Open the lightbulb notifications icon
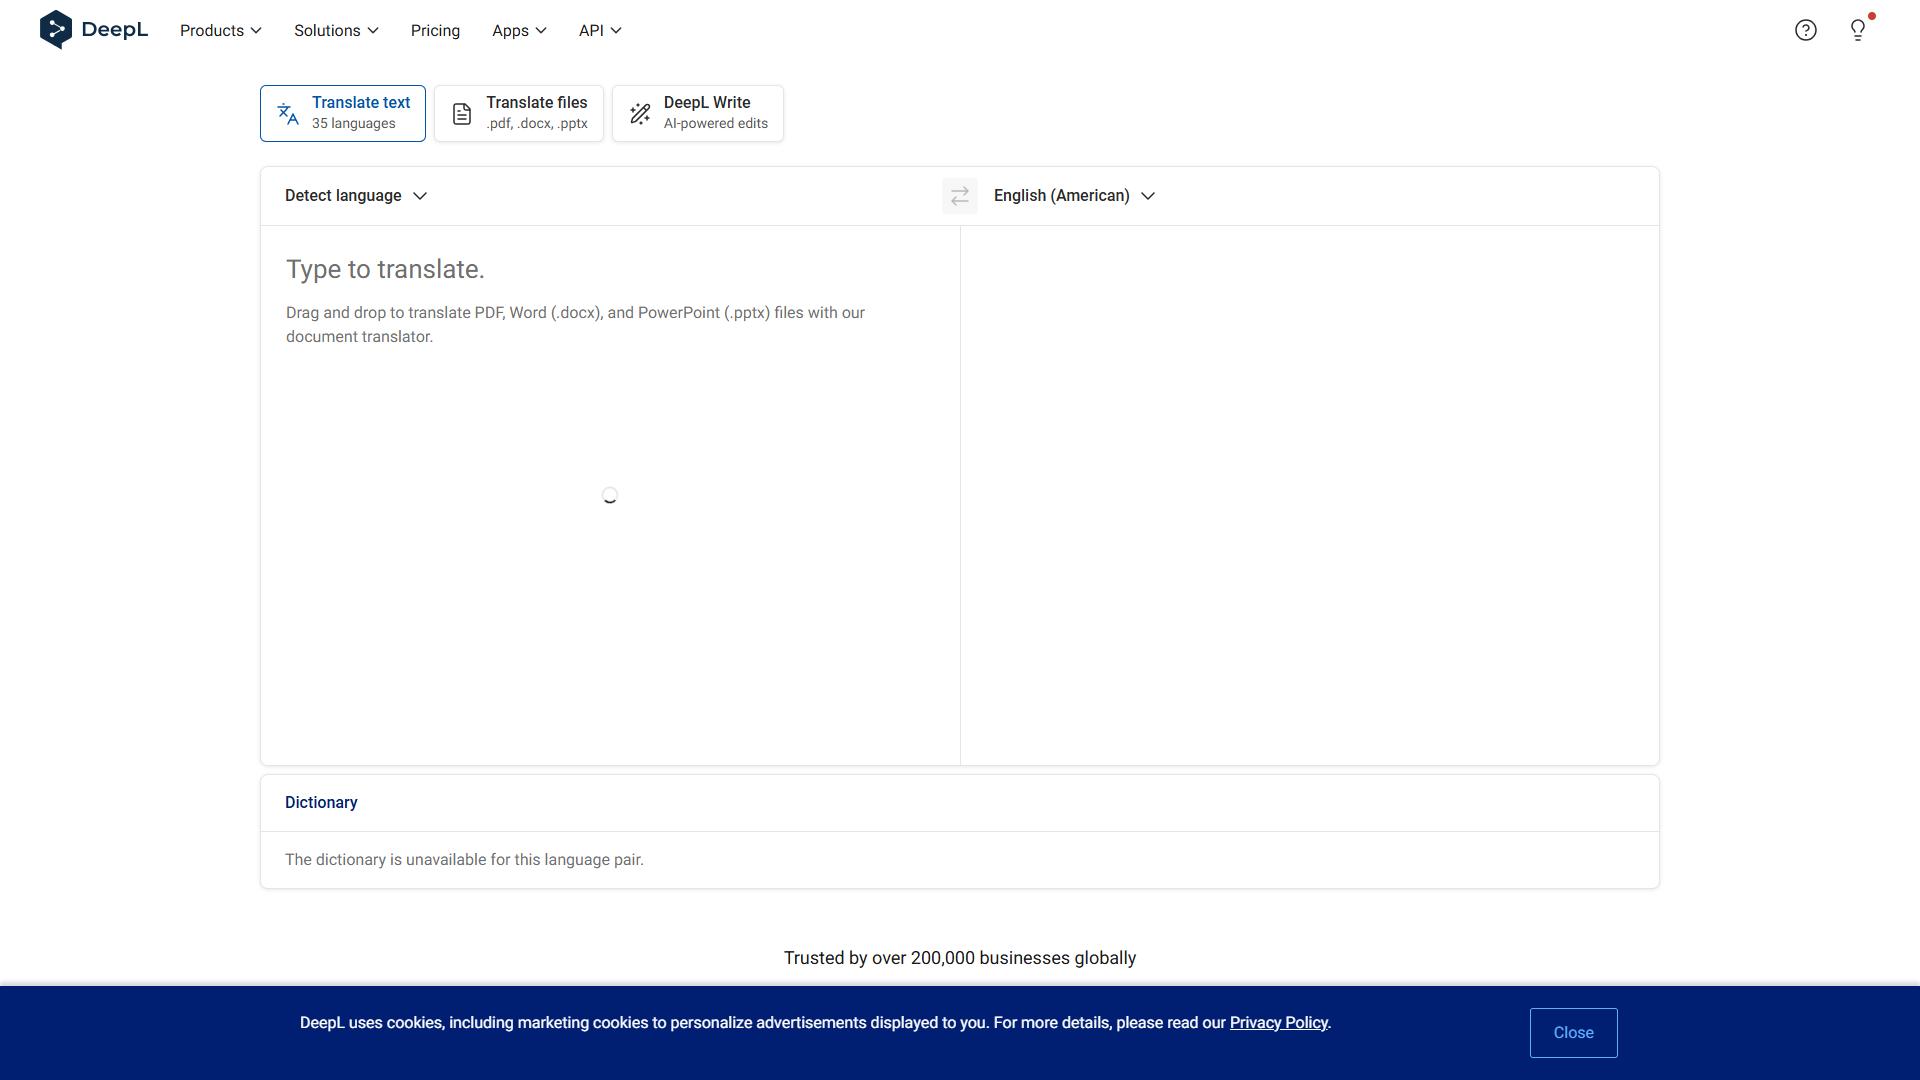The height and width of the screenshot is (1080, 1920). point(1858,30)
